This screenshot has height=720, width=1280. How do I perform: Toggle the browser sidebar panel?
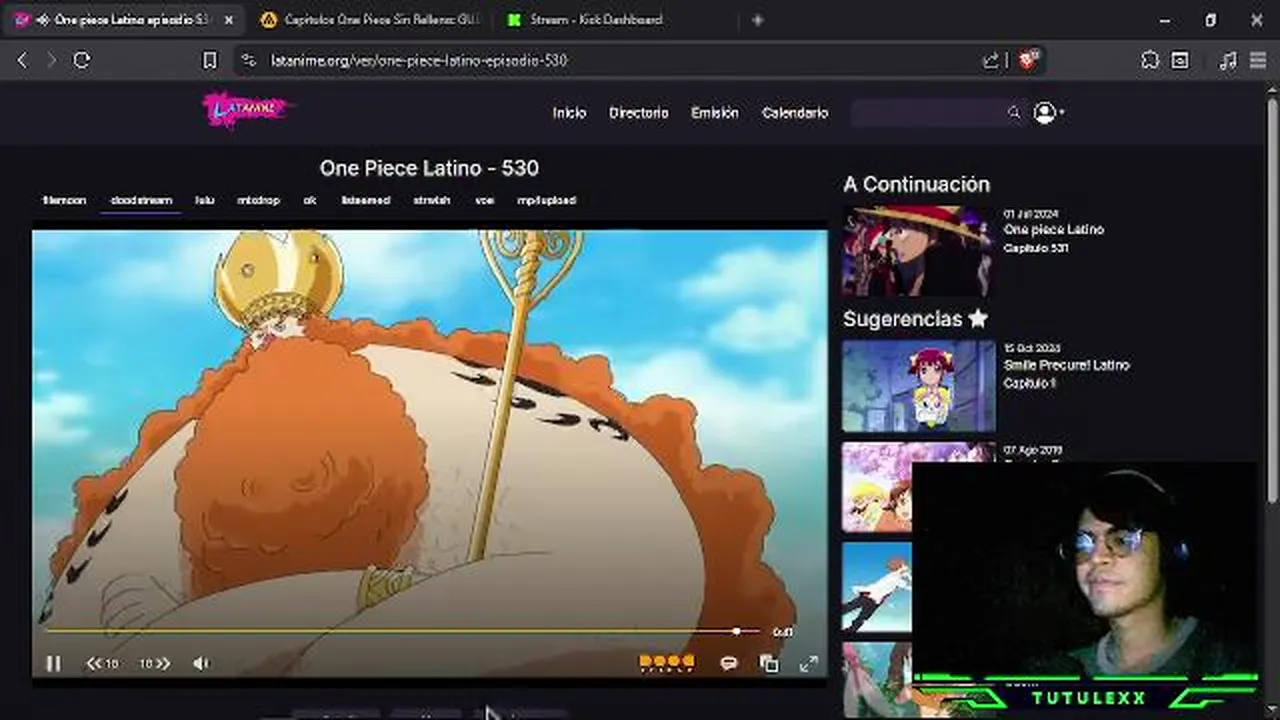[x=1180, y=60]
